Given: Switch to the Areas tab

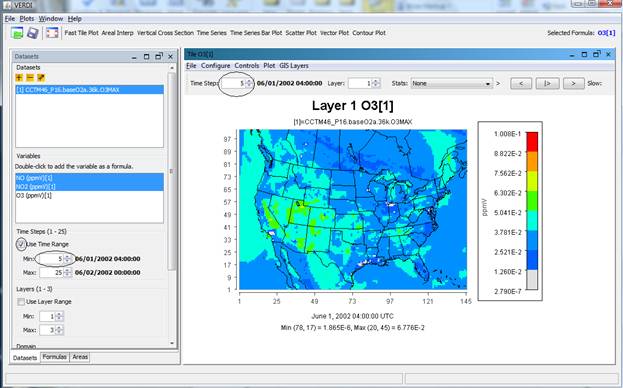Looking at the screenshot, I should coord(80,357).
